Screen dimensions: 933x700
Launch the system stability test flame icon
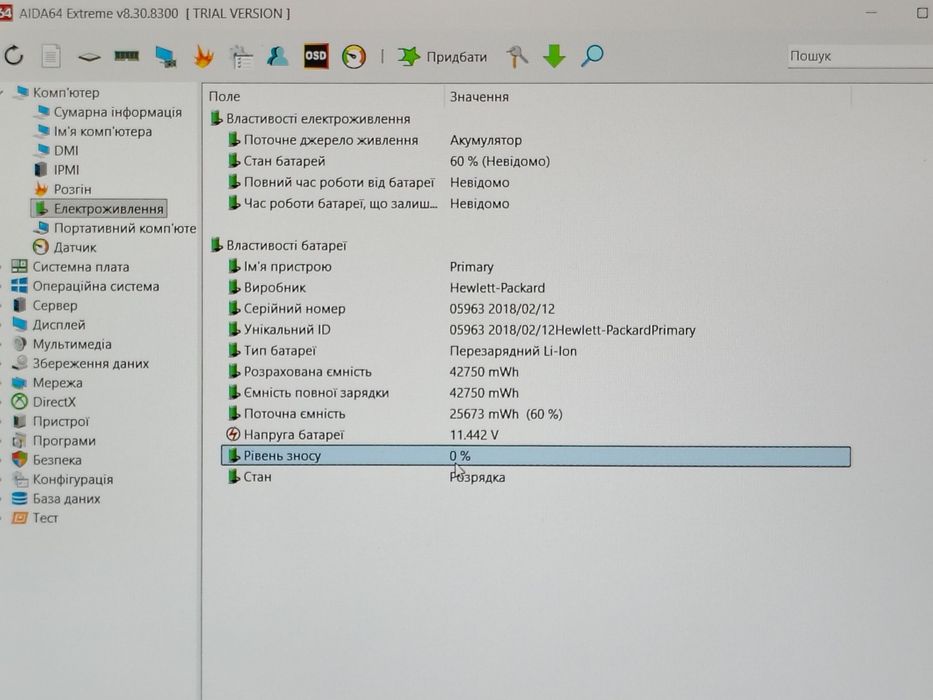pyautogui.click(x=203, y=57)
